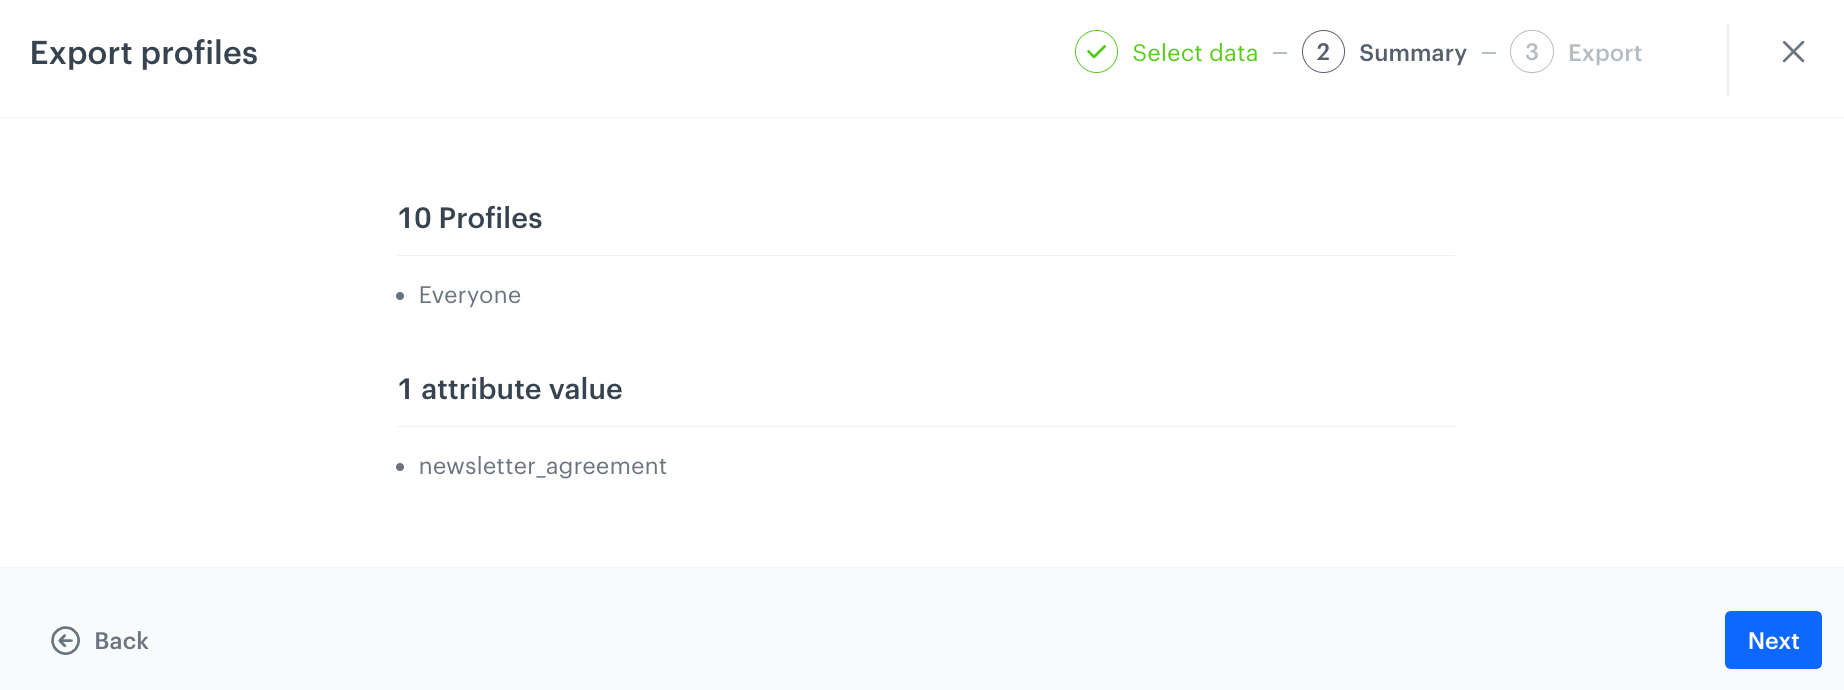The height and width of the screenshot is (690, 1844).
Task: Click the green checkmark on Select data step
Action: [1095, 52]
